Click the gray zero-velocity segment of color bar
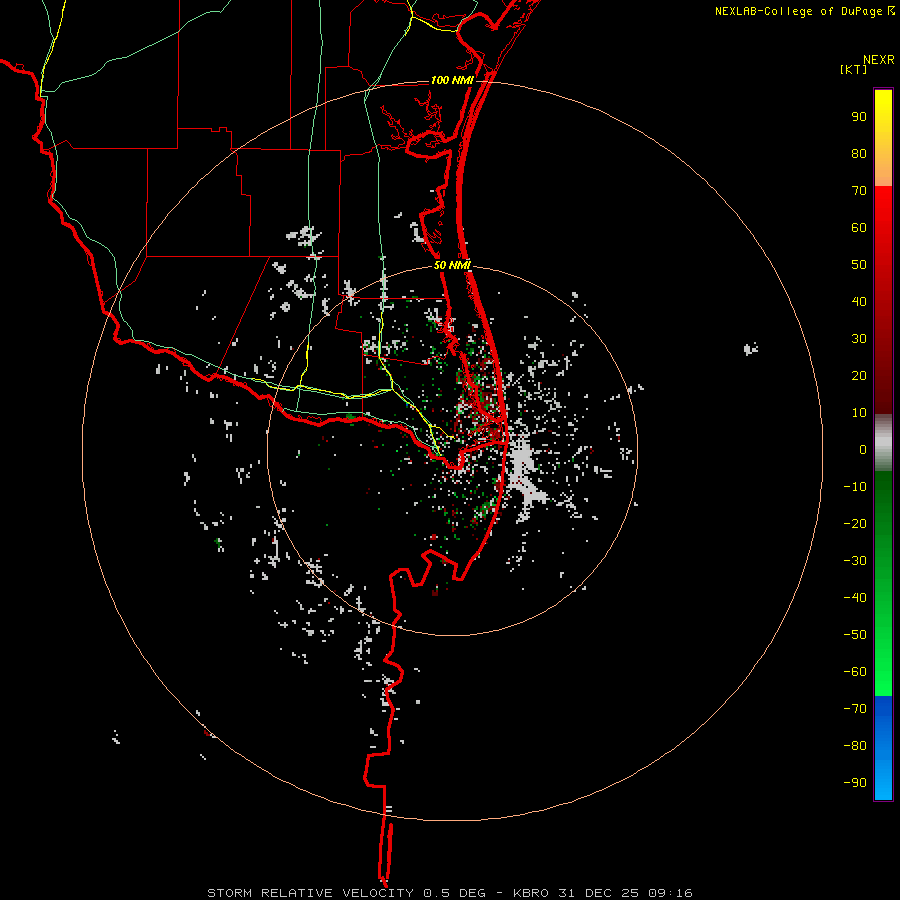900x900 pixels. (x=883, y=443)
